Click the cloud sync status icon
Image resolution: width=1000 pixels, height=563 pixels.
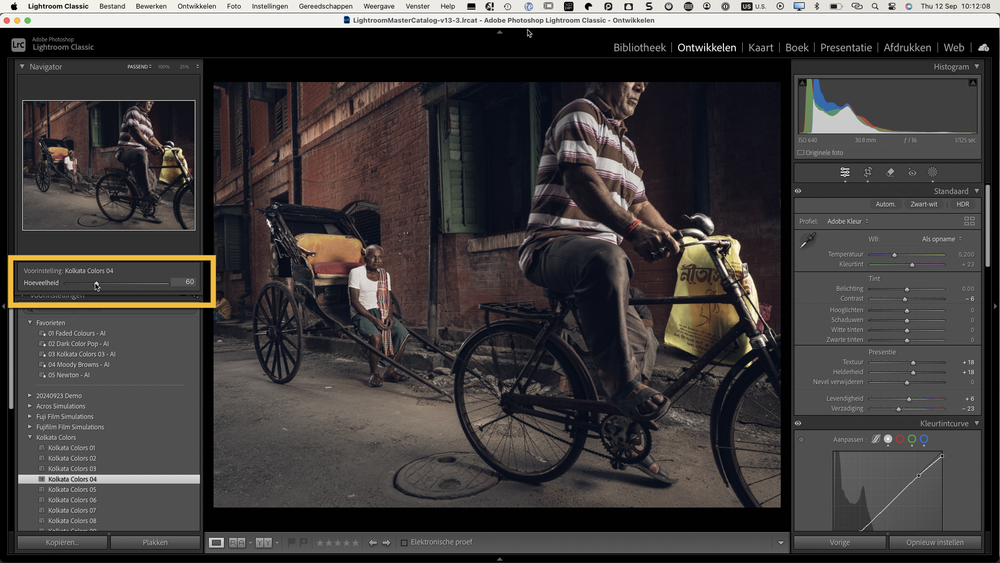(983, 47)
